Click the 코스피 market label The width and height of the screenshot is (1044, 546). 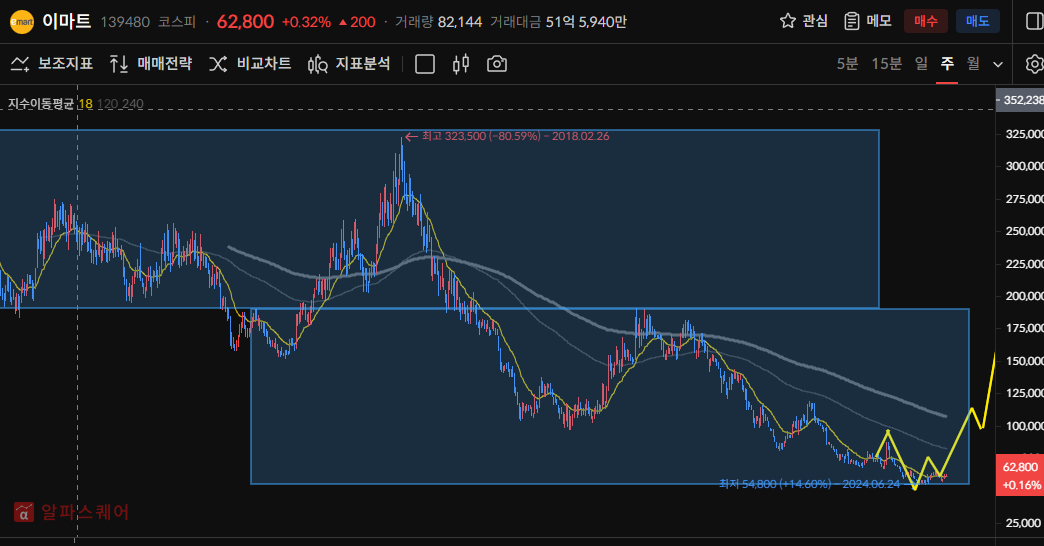(177, 22)
